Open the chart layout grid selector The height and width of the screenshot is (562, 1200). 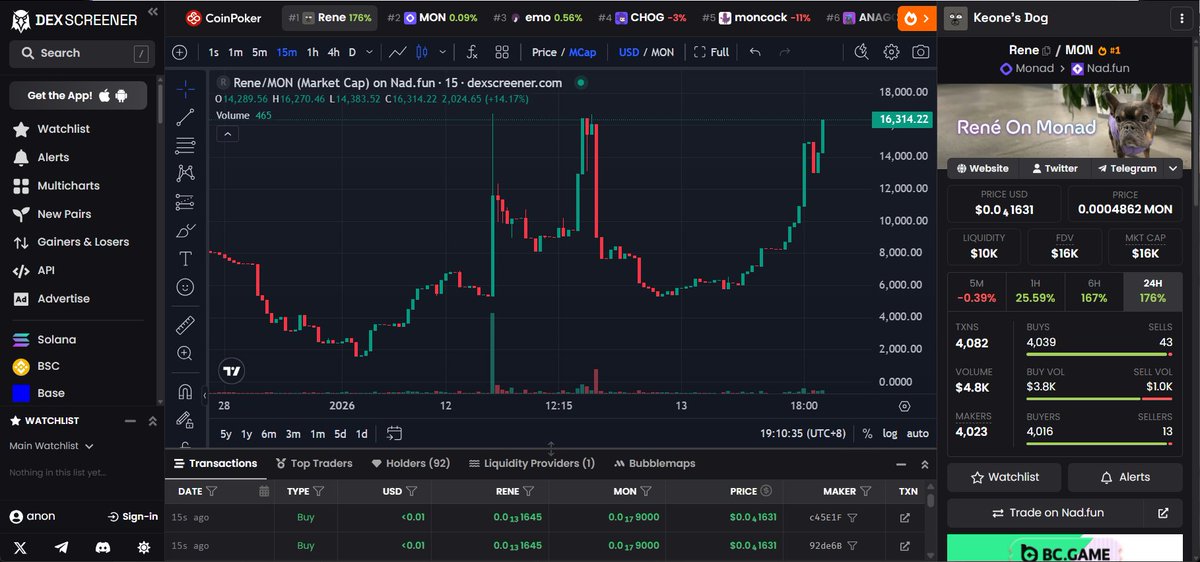point(502,52)
